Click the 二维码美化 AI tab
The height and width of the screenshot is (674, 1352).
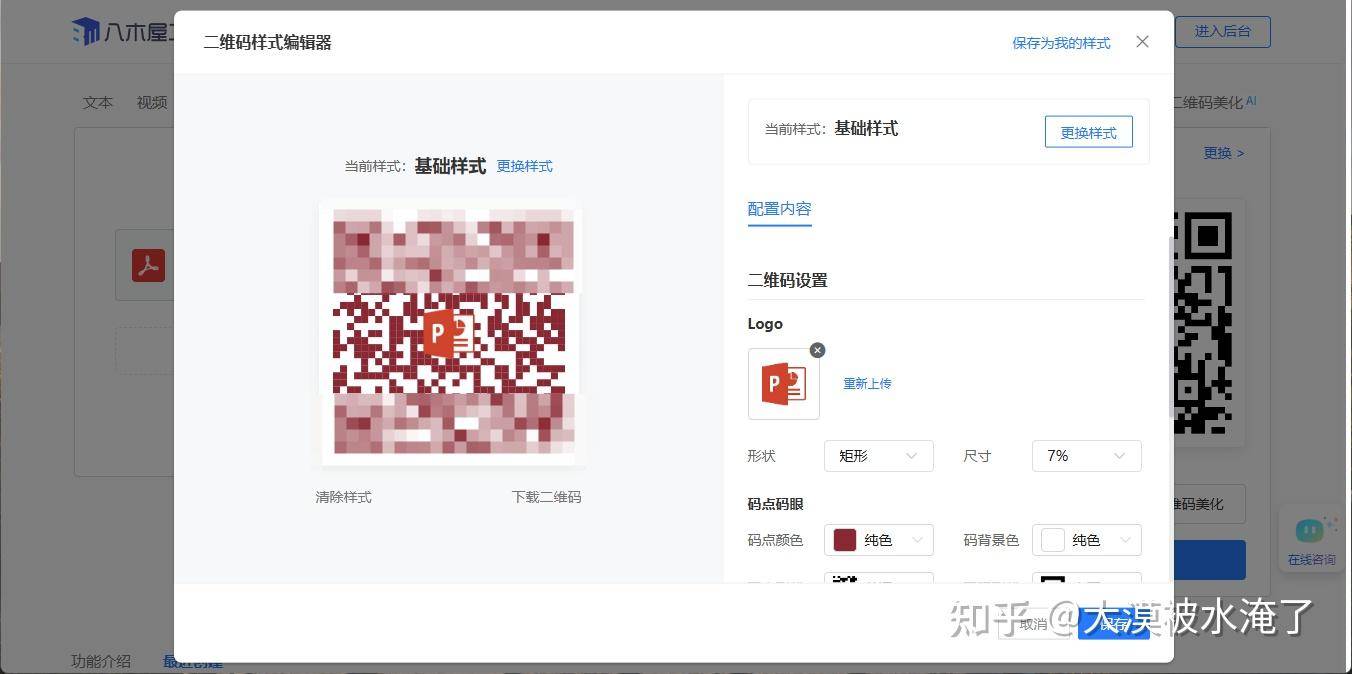pos(1214,102)
